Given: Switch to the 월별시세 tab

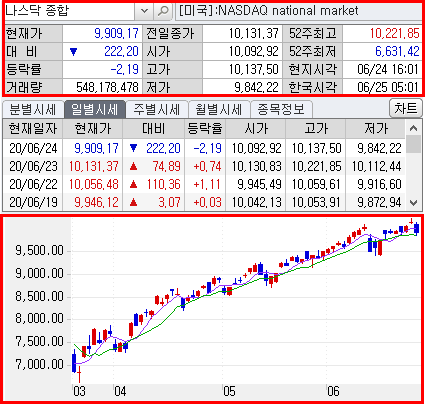Looking at the screenshot, I should [x=219, y=109].
